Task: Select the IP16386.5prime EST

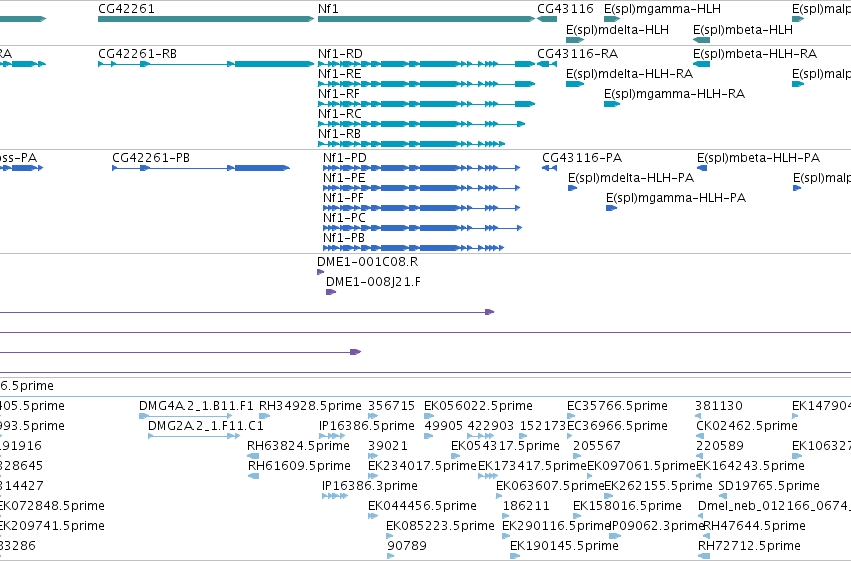Action: click(332, 436)
